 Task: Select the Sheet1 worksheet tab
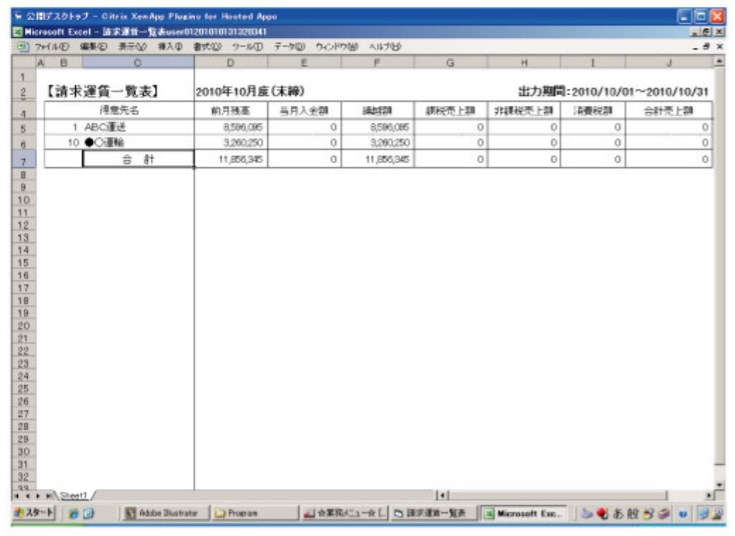pyautogui.click(x=74, y=494)
